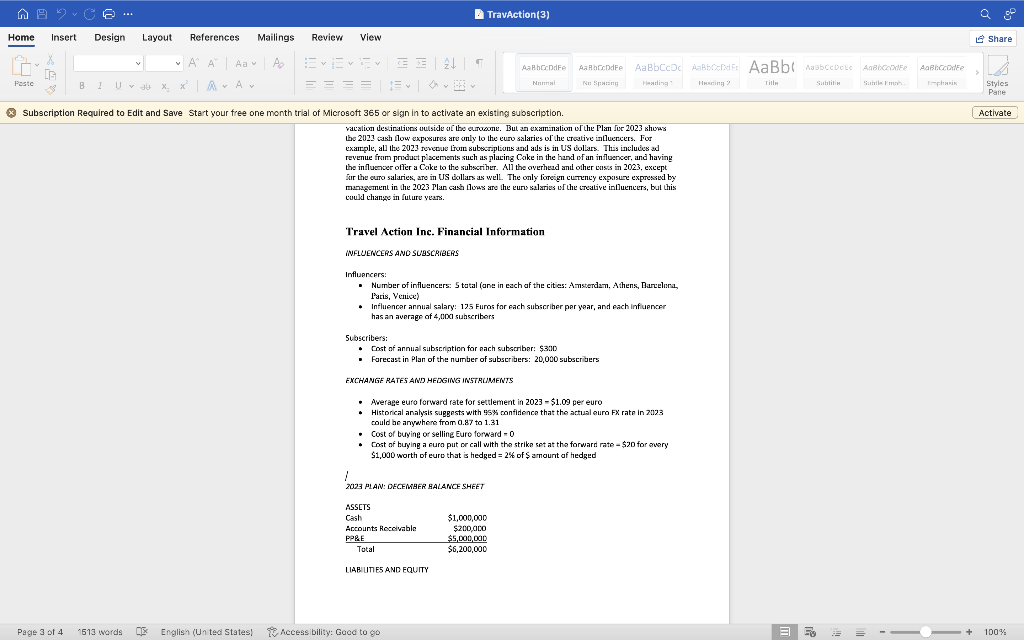Undo the last action
Image resolution: width=1024 pixels, height=640 pixels.
pos(61,14)
